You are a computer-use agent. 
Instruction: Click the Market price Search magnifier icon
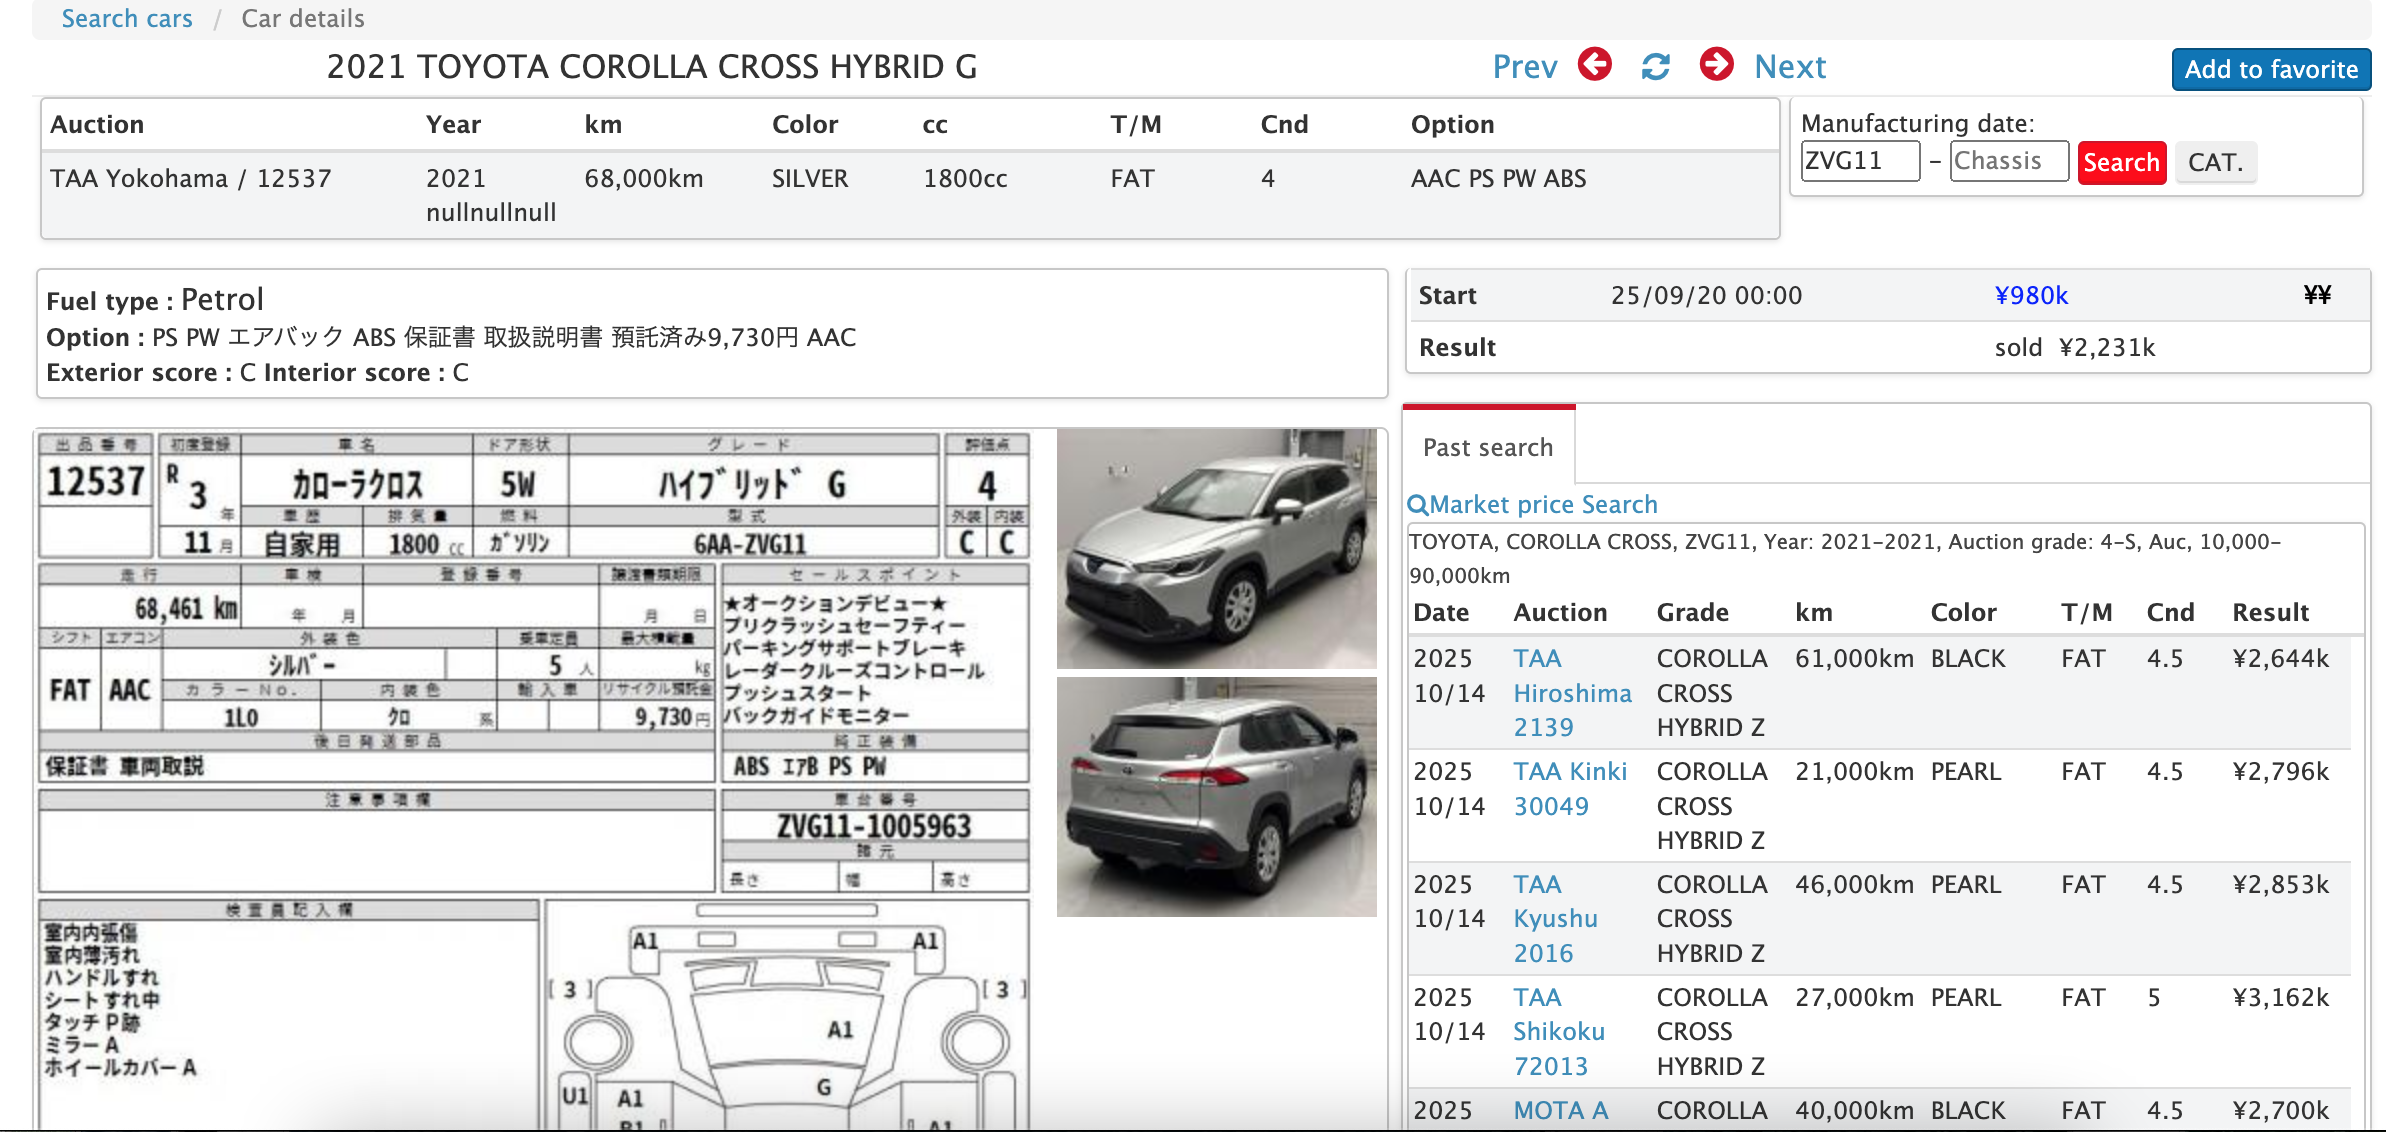(x=1417, y=505)
